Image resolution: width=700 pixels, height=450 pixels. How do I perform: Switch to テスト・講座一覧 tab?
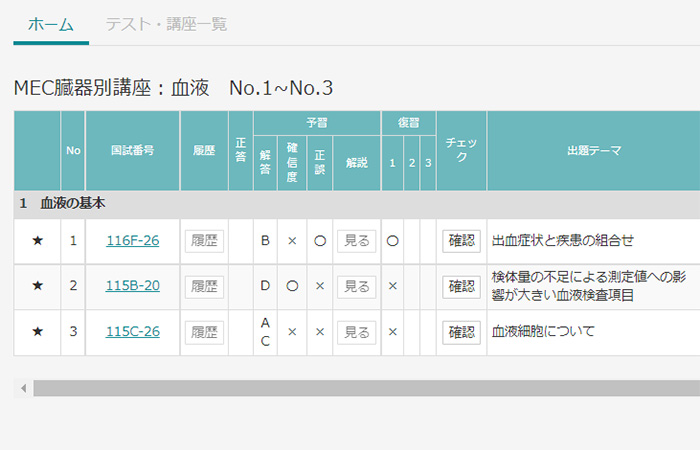166,25
